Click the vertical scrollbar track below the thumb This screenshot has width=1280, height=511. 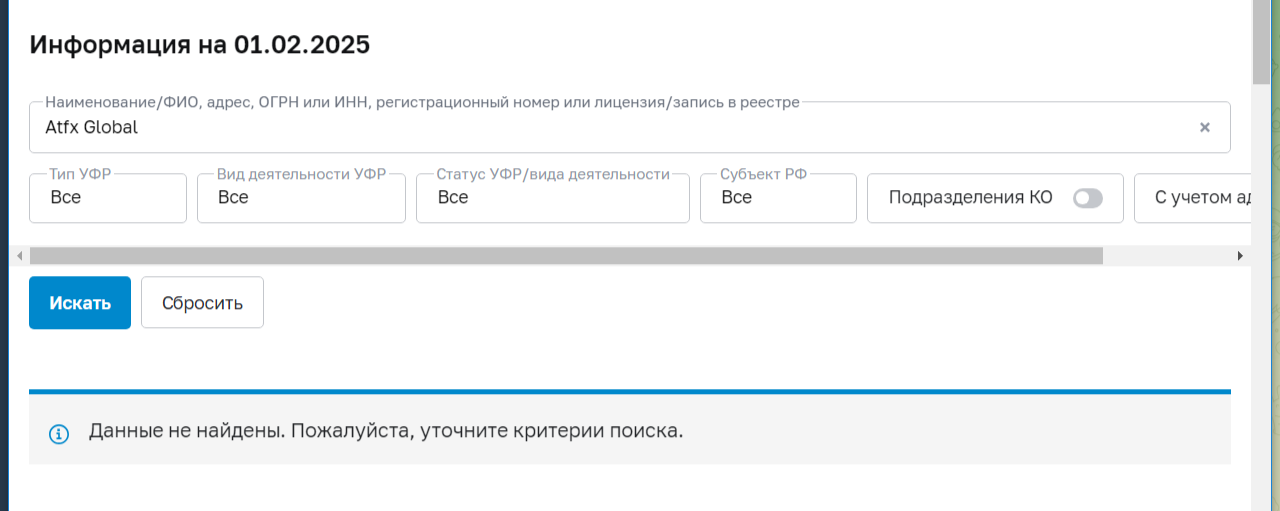tap(1261, 300)
